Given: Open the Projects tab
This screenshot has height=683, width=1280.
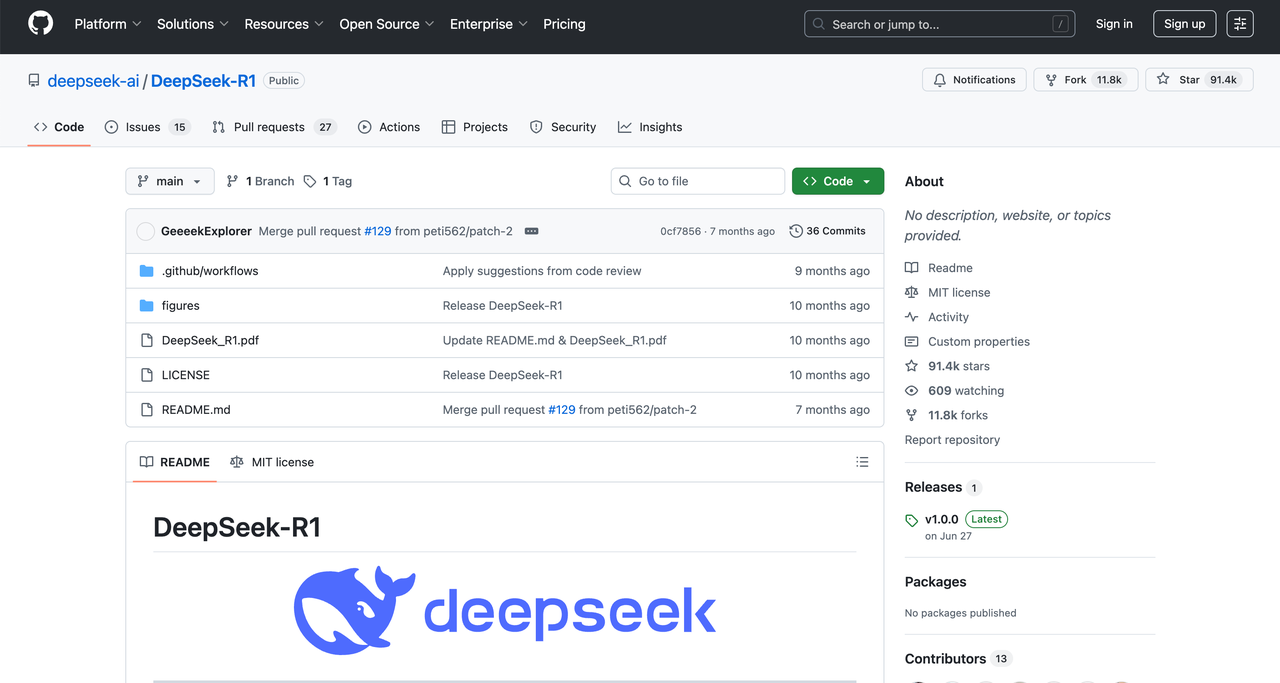Looking at the screenshot, I should pos(475,127).
